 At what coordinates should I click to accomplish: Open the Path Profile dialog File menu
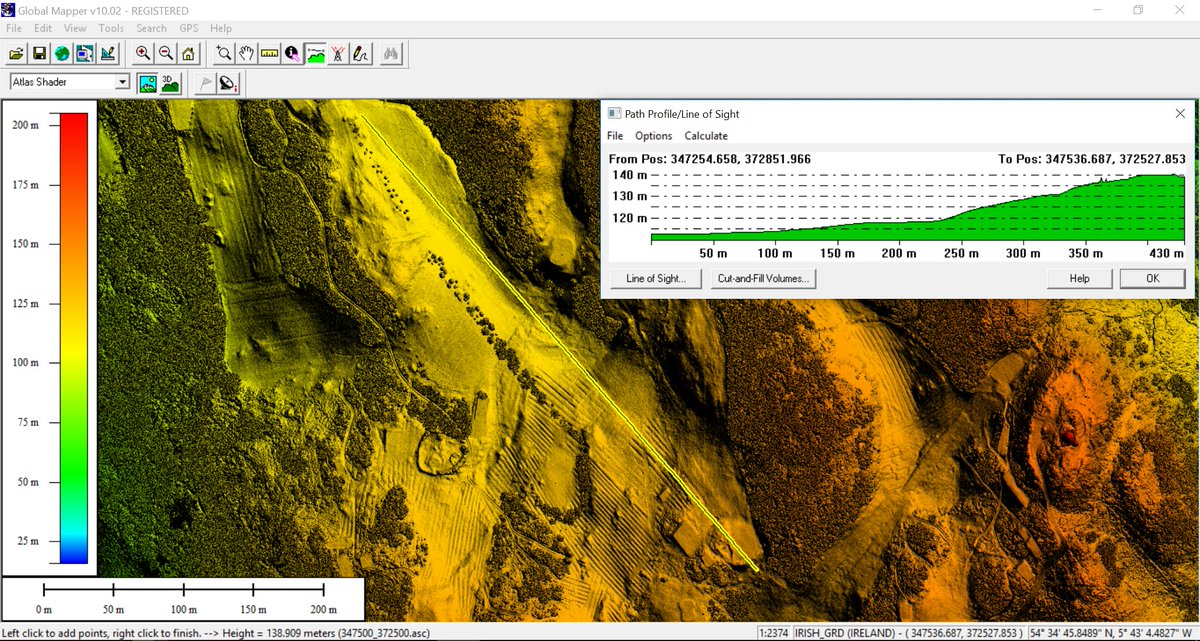[615, 136]
